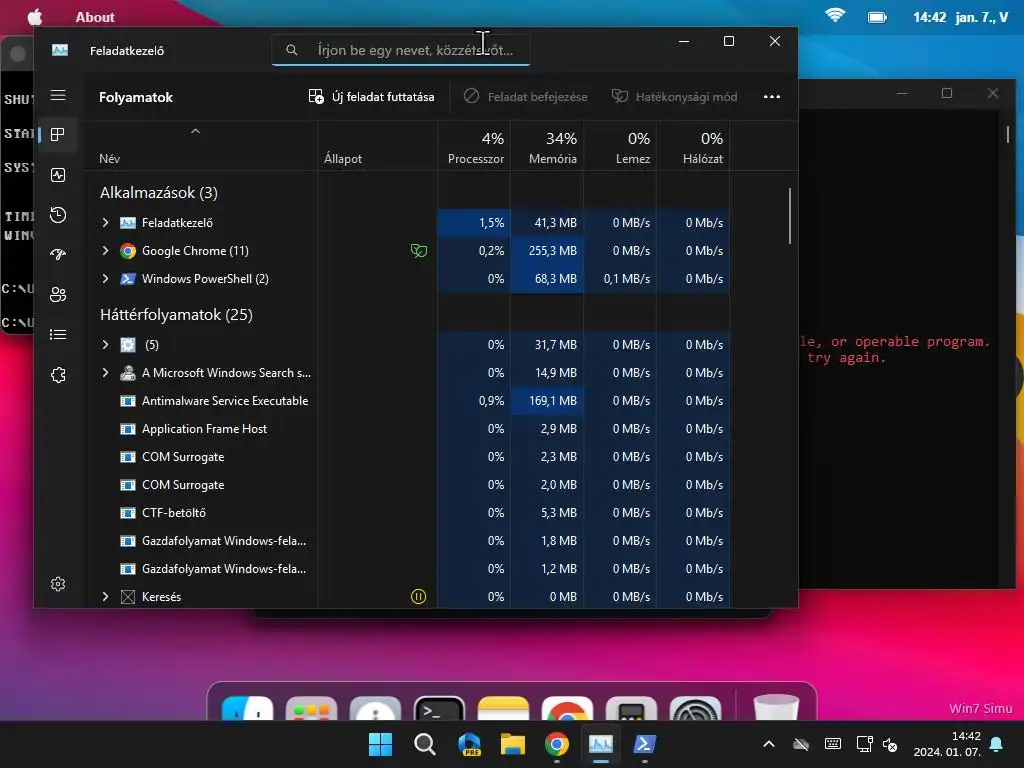Click the Windows Start button on taskbar
Screen dimensions: 1024x768
coord(380,744)
